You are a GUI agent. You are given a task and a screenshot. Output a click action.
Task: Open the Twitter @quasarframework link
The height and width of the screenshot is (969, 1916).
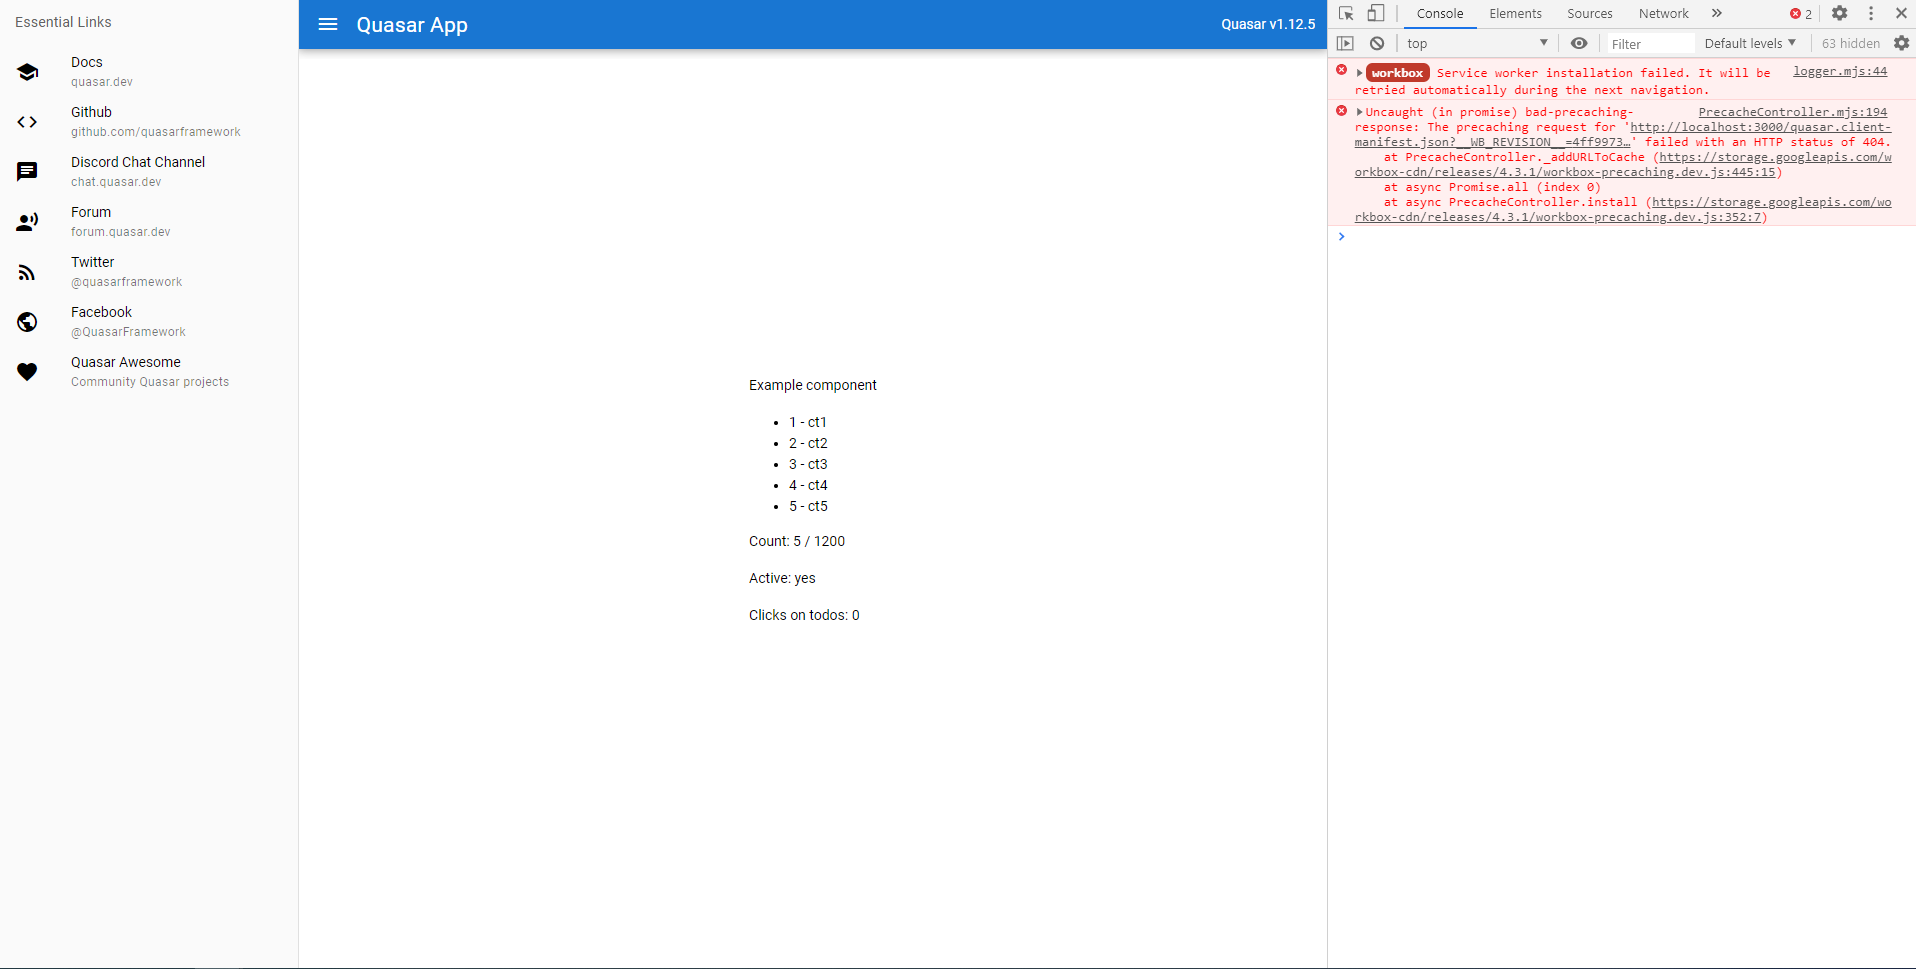coord(149,272)
